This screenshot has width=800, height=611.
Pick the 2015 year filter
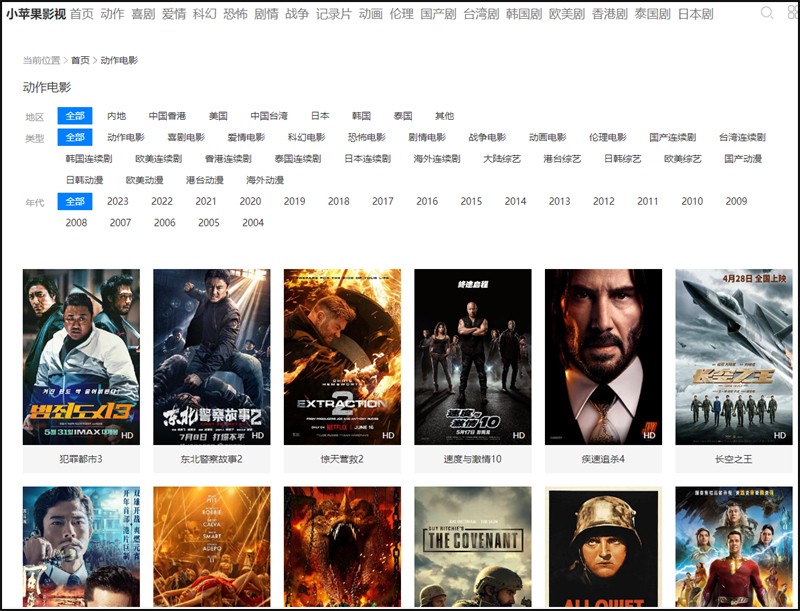coord(471,201)
